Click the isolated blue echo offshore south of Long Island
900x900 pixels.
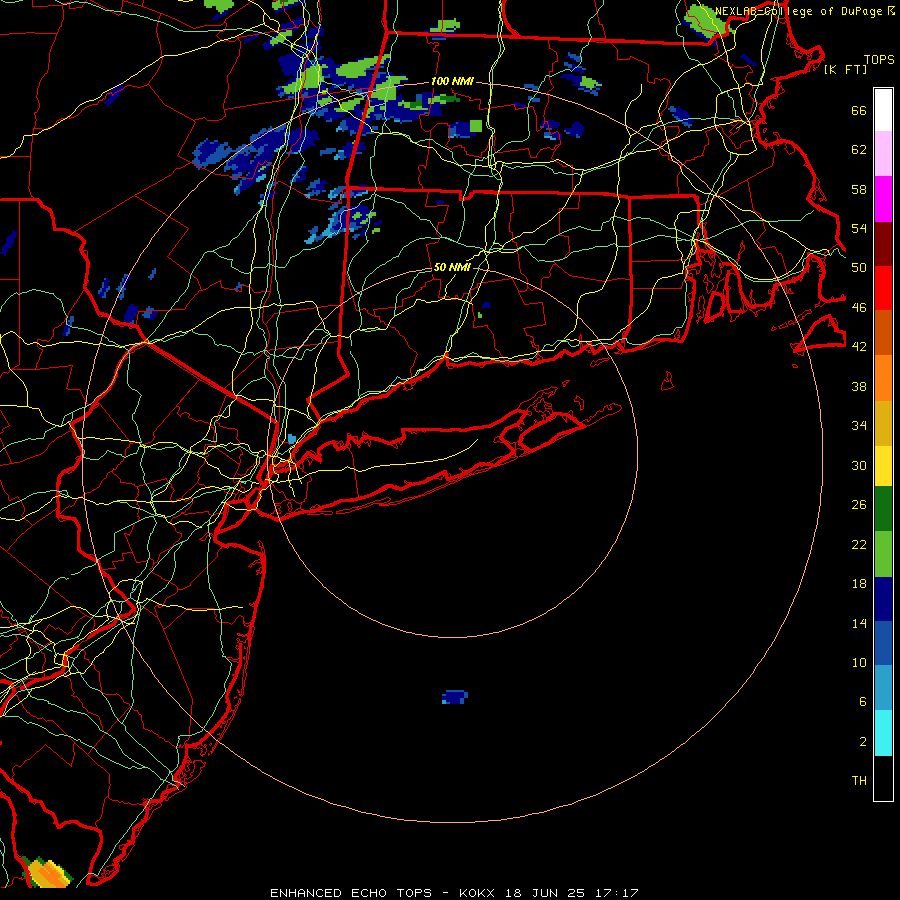coord(455,697)
